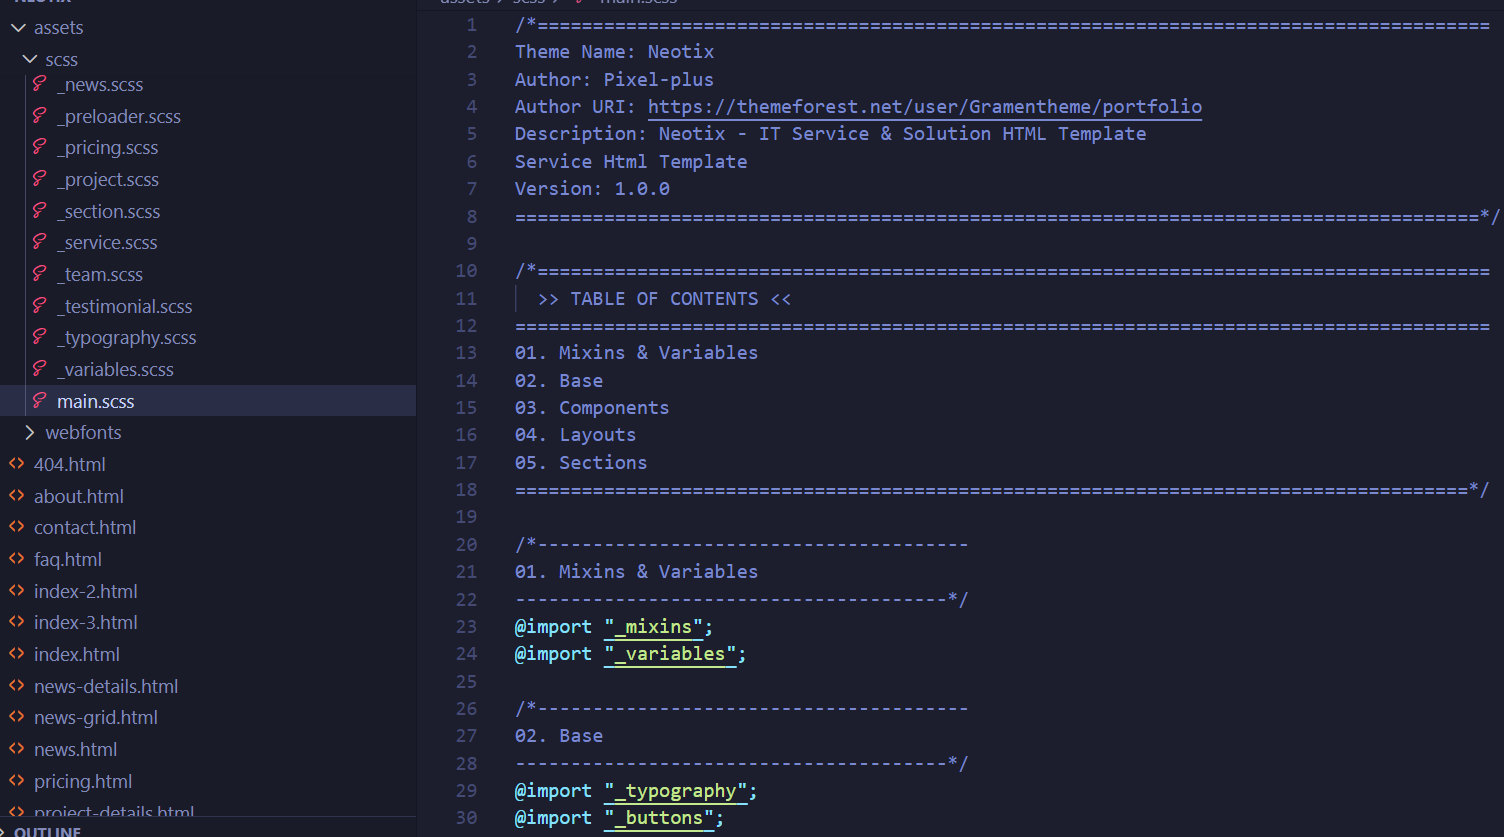1504x837 pixels.
Task: Open _testimonial.scss file
Action: (125, 307)
